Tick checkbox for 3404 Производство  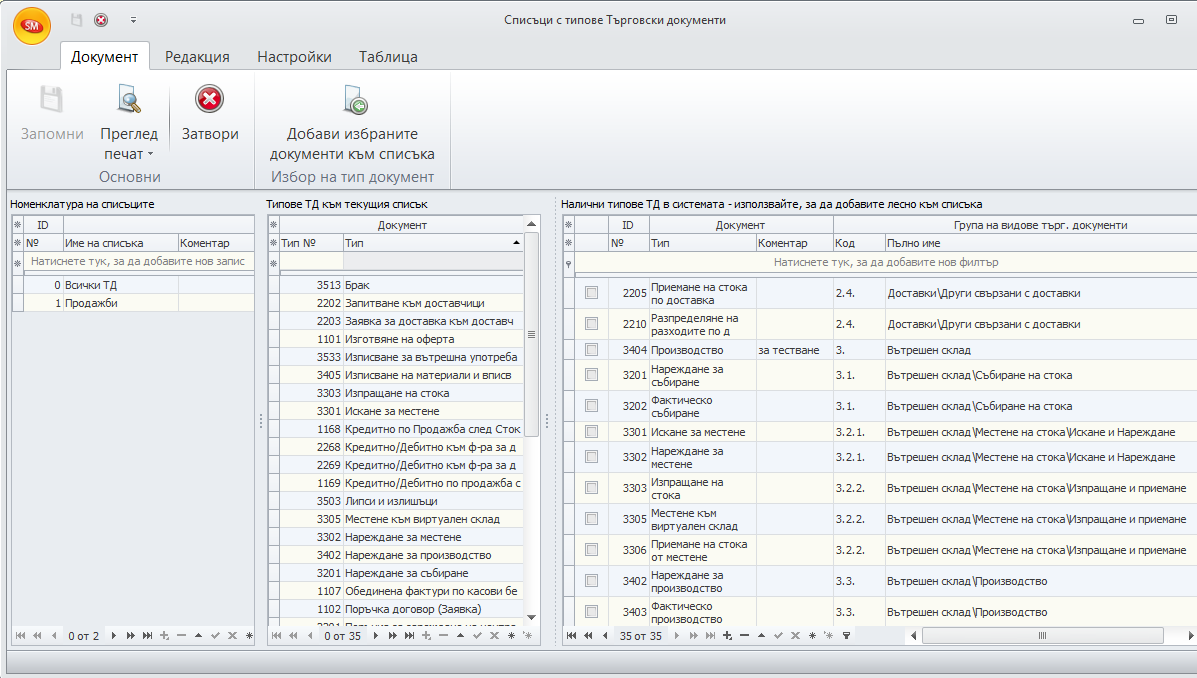click(592, 350)
